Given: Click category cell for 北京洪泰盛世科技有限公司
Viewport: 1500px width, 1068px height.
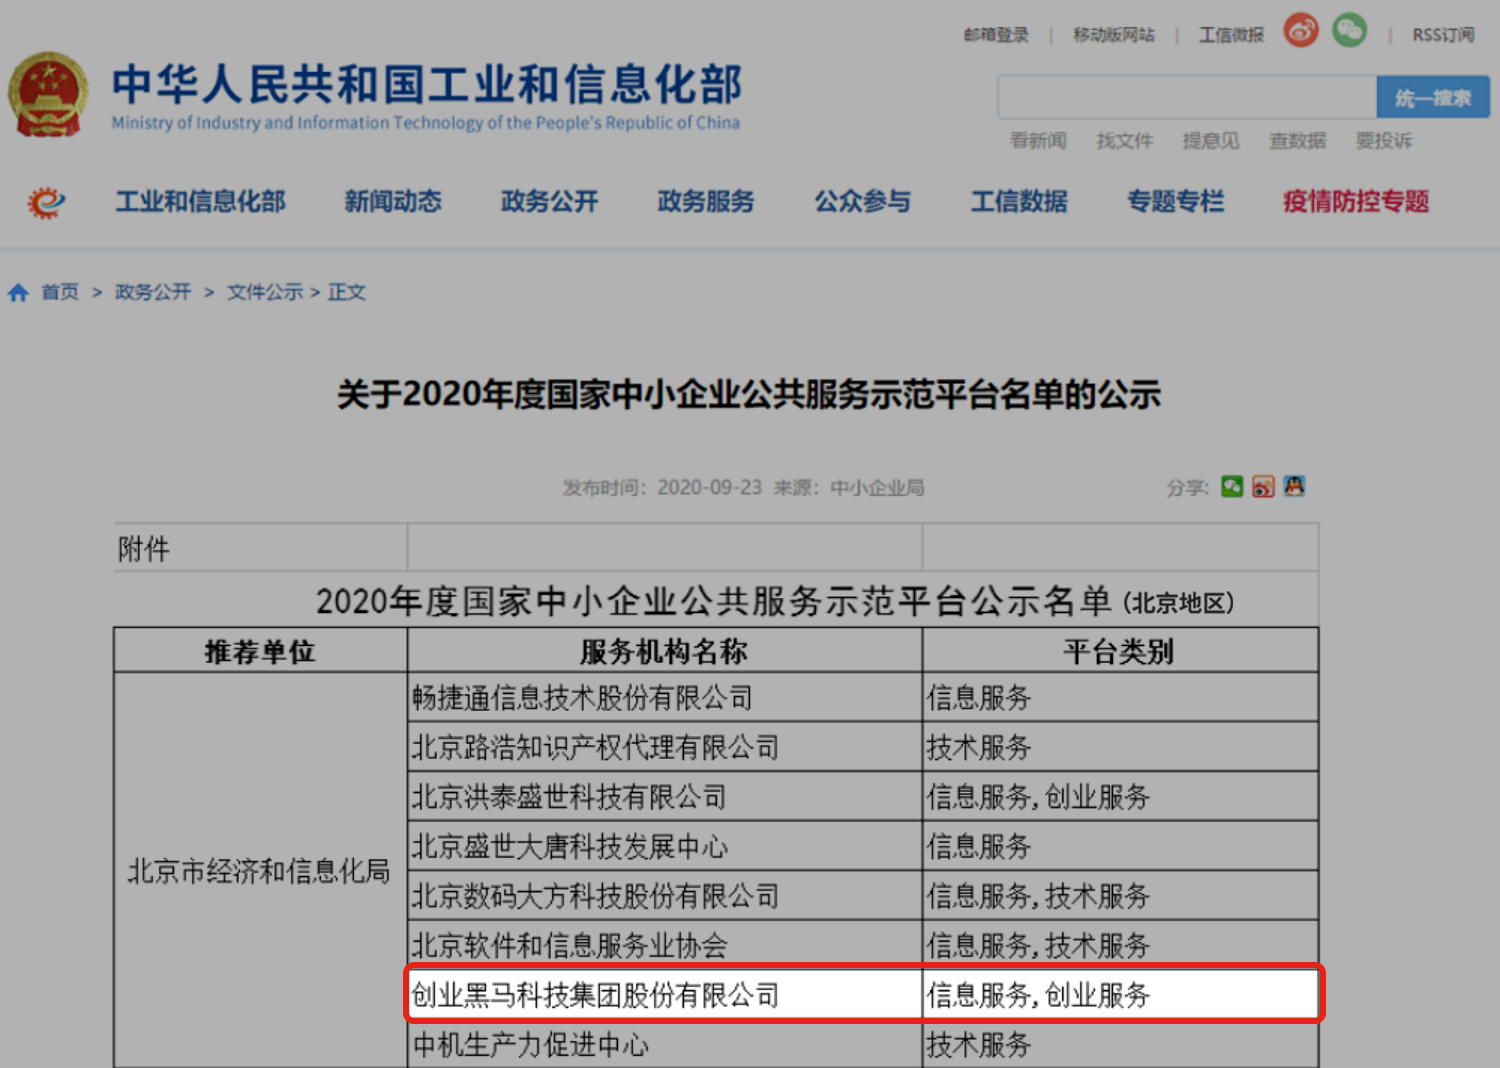Looking at the screenshot, I should pos(1120,797).
